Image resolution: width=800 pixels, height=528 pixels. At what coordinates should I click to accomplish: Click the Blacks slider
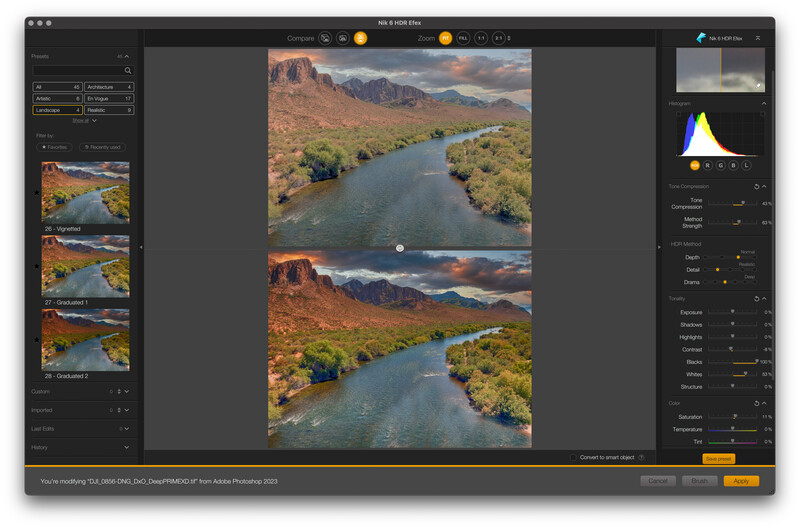[x=732, y=362]
